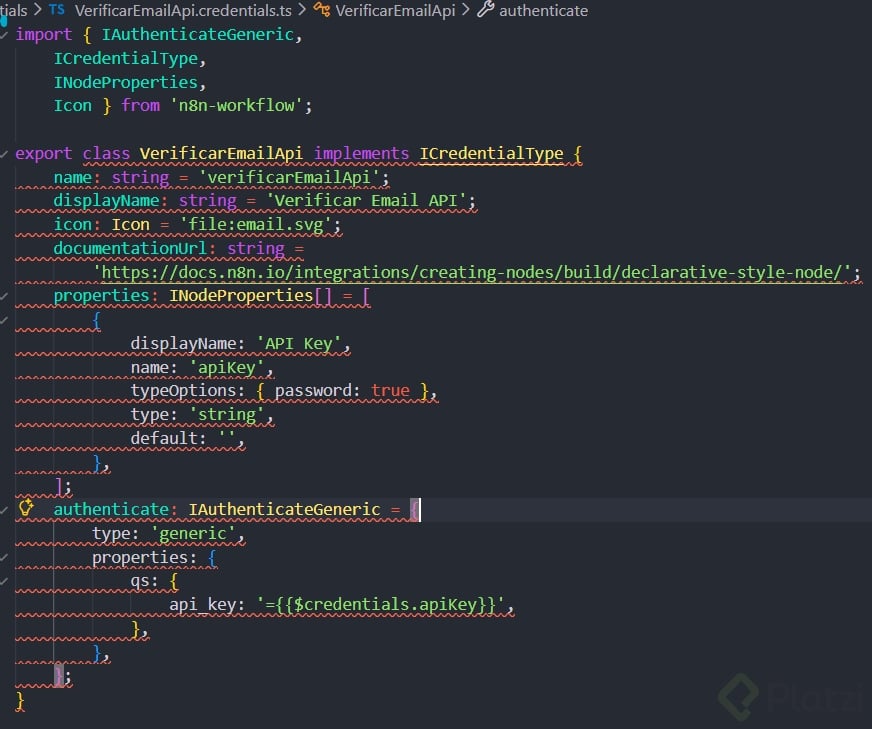
Task: Click the implements keyword in class declaration
Action: [x=361, y=153]
